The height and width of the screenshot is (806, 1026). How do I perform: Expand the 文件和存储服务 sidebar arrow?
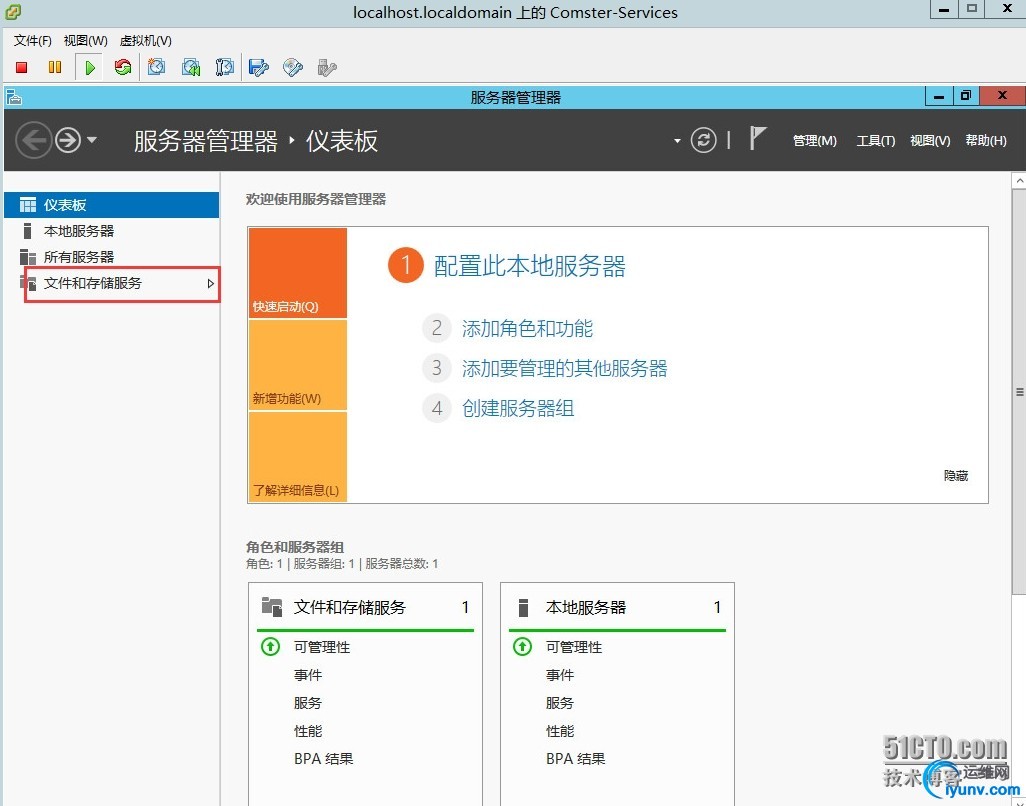coord(211,283)
